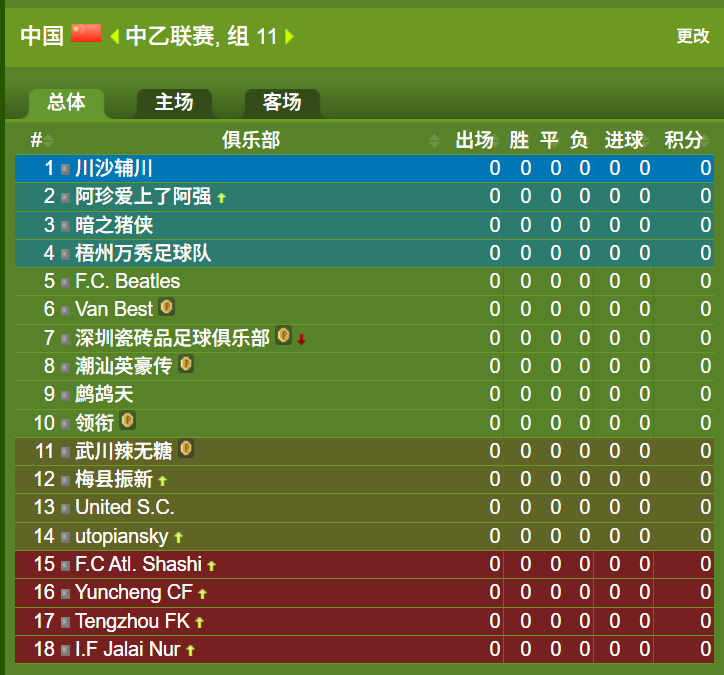Click gold badge beside 武川辣无糖
The height and width of the screenshot is (675, 724).
186,449
